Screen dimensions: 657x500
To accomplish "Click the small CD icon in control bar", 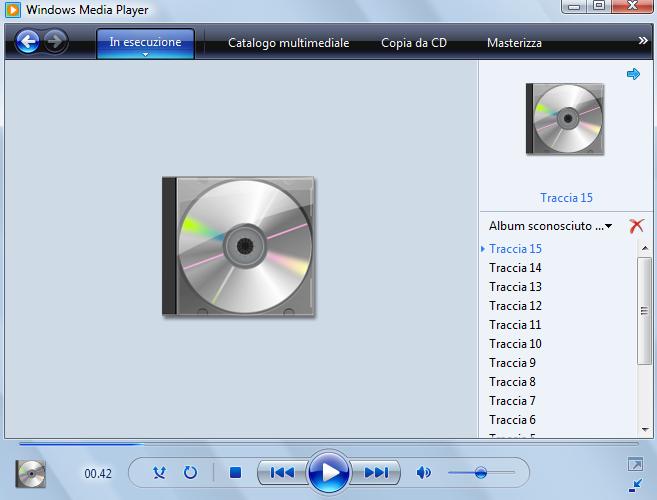I will (31, 474).
